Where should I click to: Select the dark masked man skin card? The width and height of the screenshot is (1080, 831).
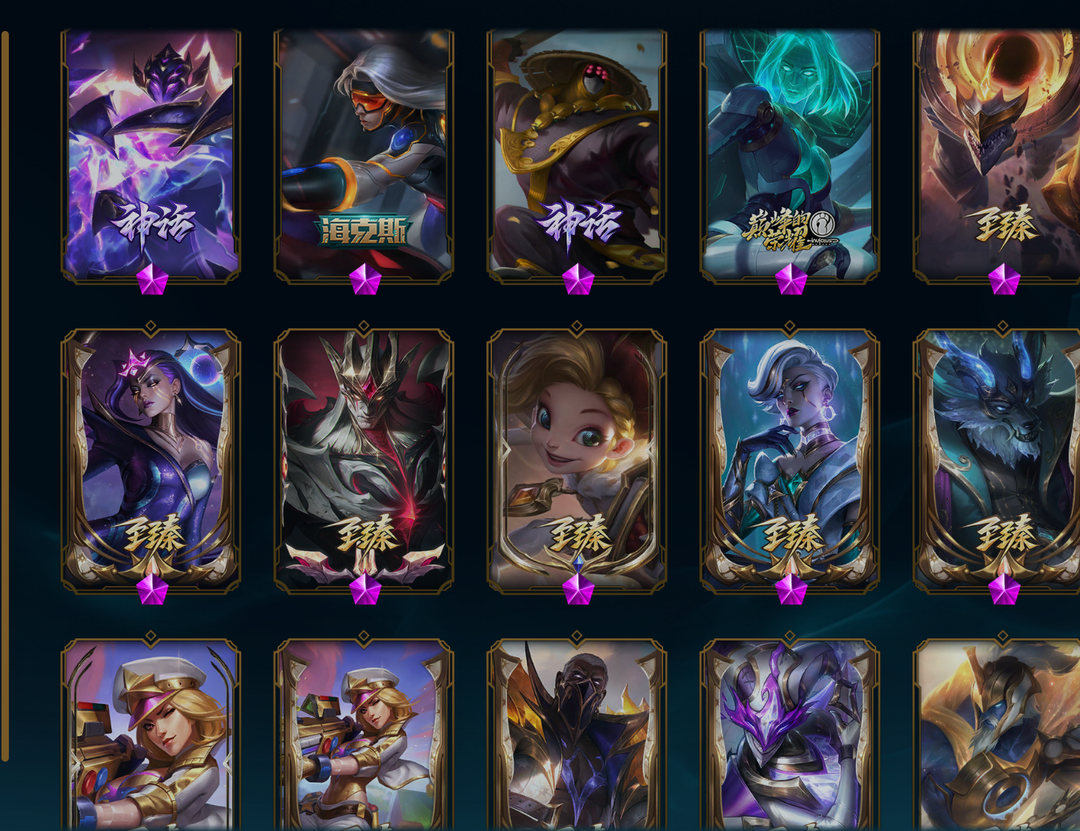point(577,735)
